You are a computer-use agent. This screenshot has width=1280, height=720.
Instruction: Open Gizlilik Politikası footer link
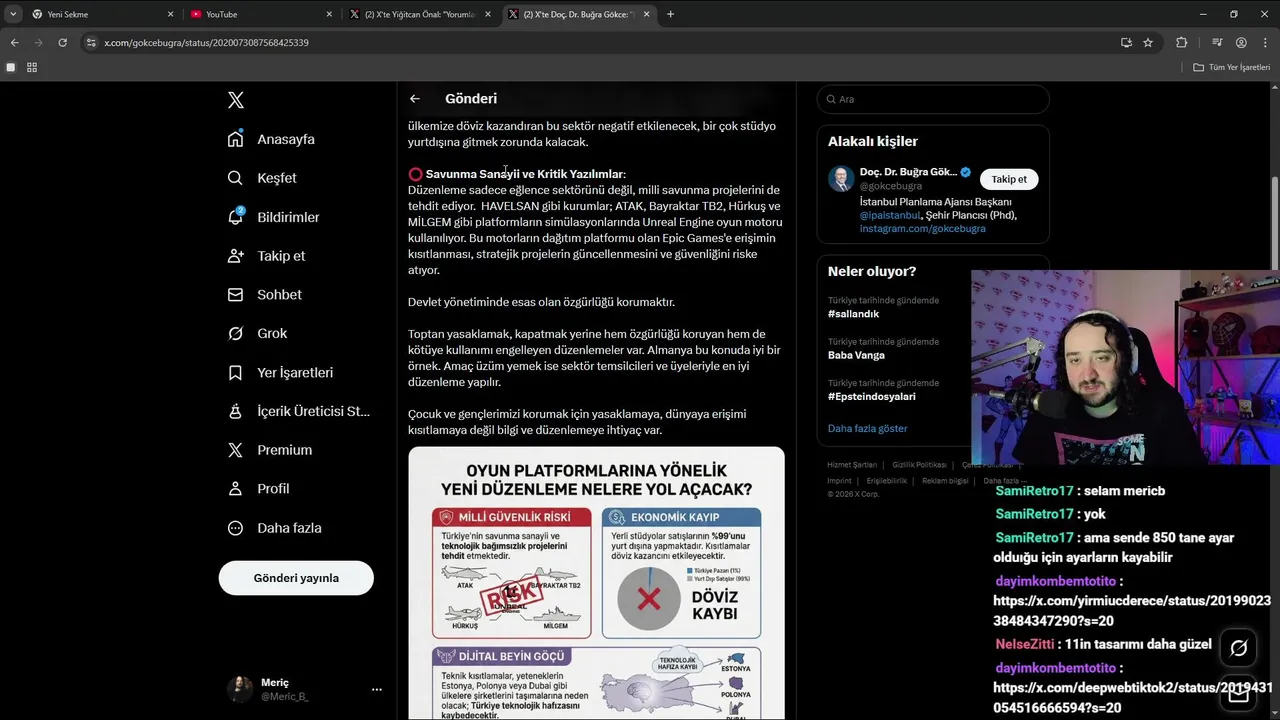coord(919,465)
